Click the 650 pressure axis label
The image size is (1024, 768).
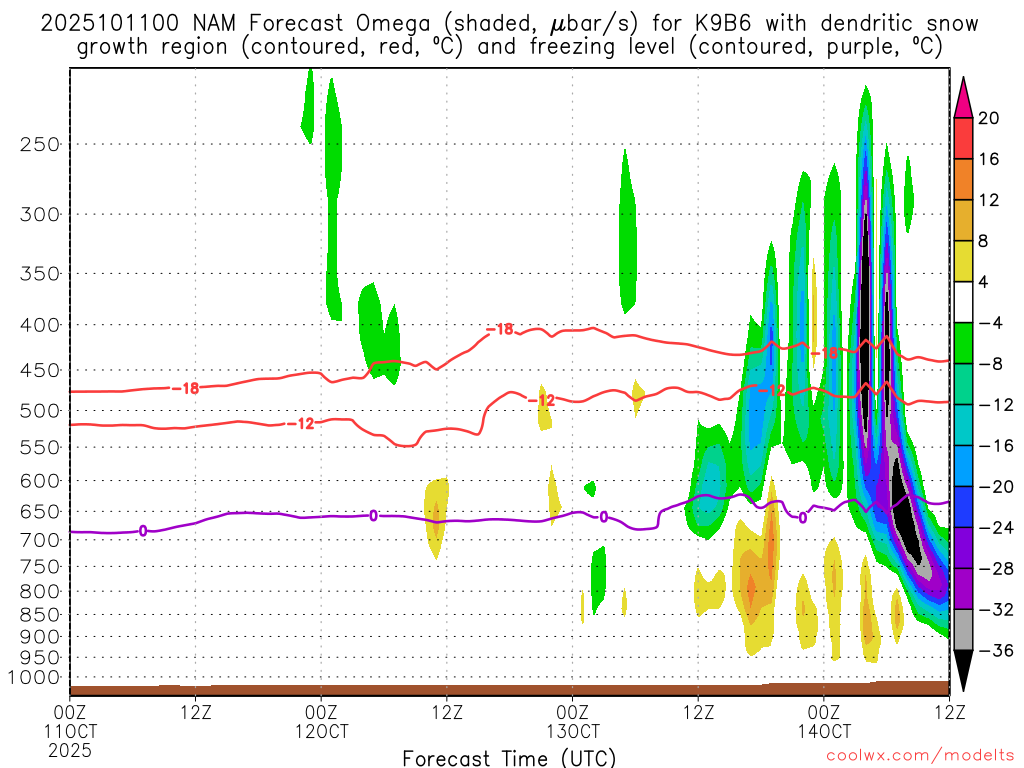(x=40, y=511)
